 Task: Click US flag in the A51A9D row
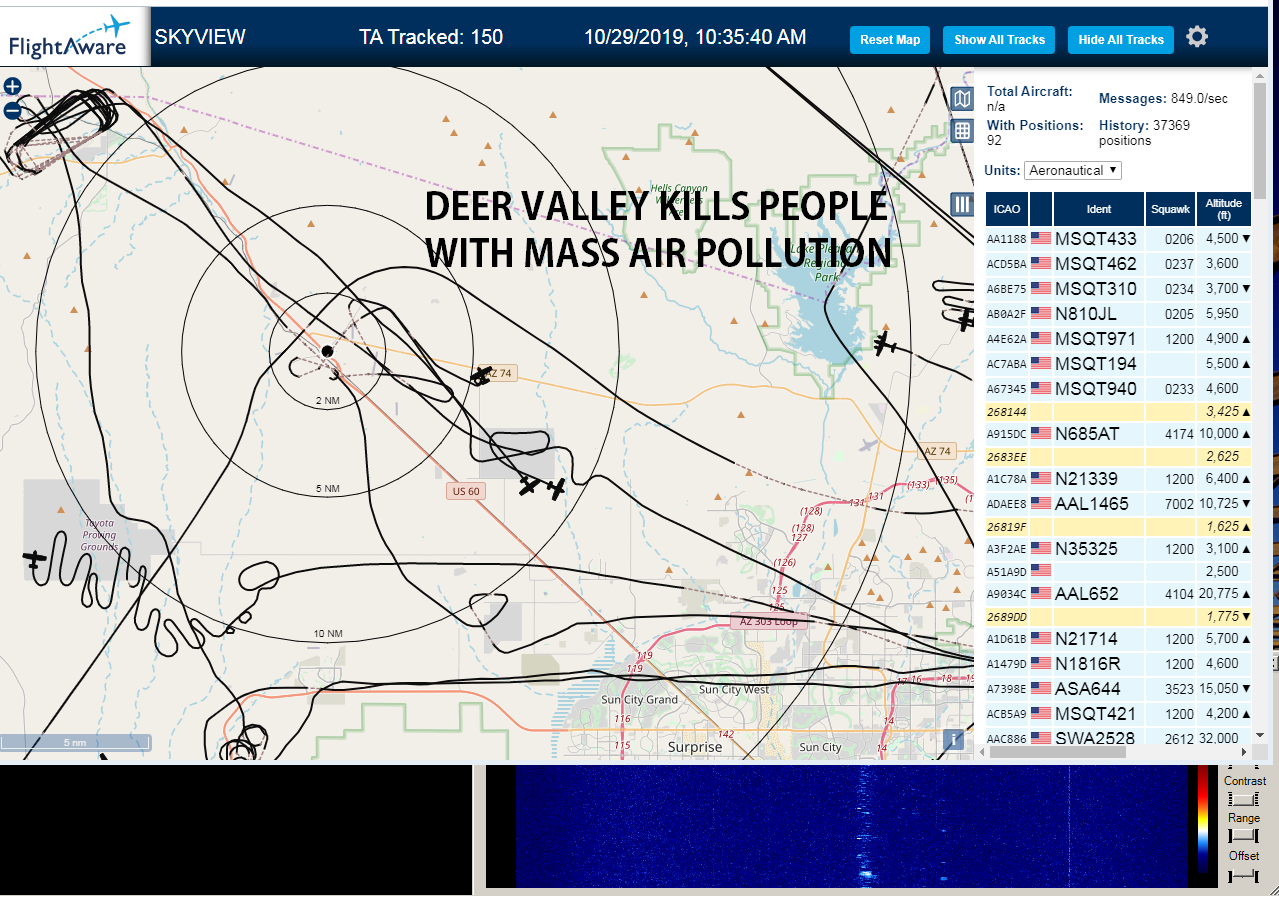point(1041,571)
